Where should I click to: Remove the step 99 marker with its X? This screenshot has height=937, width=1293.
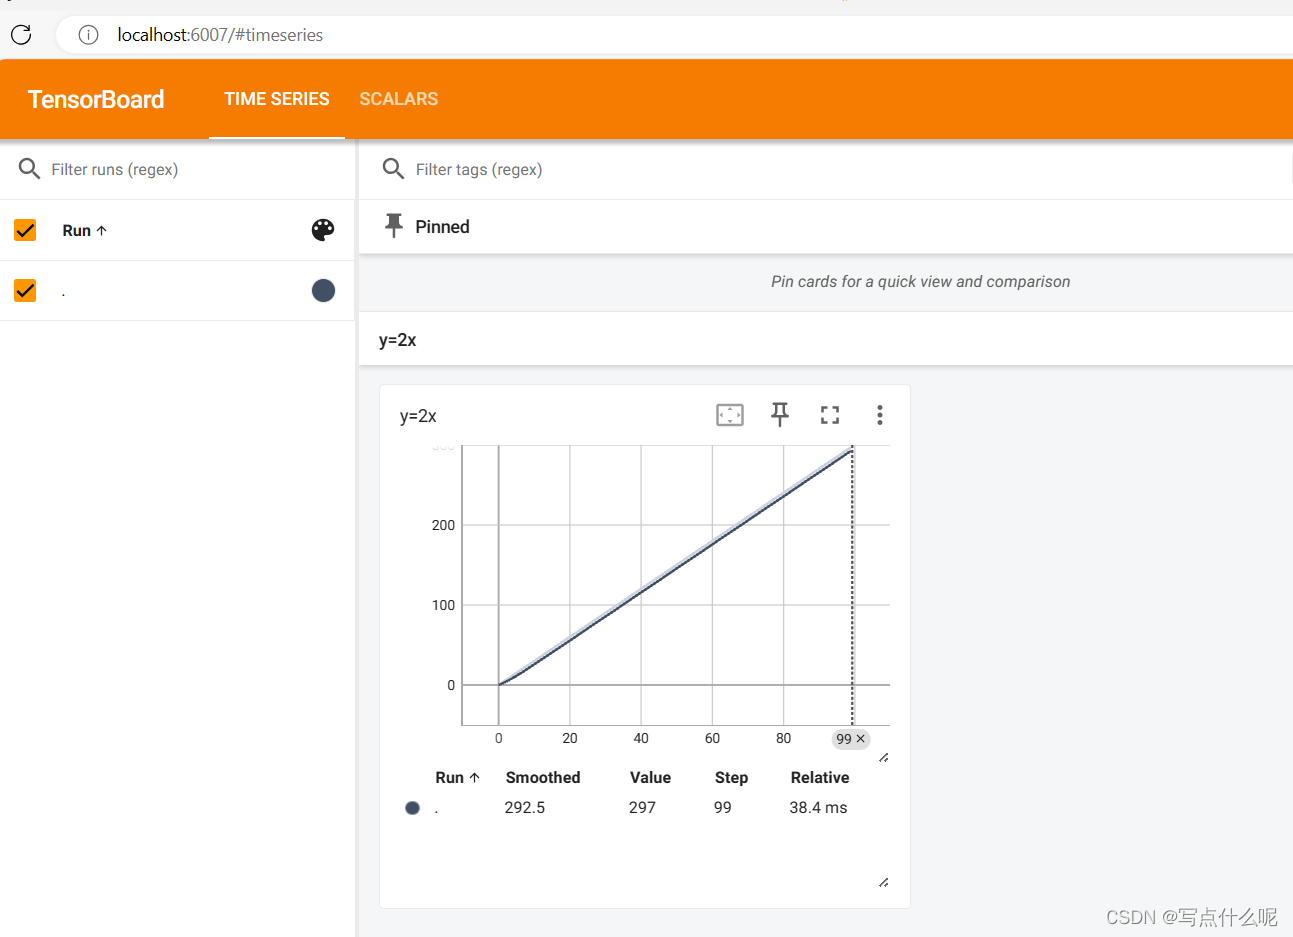coord(861,739)
